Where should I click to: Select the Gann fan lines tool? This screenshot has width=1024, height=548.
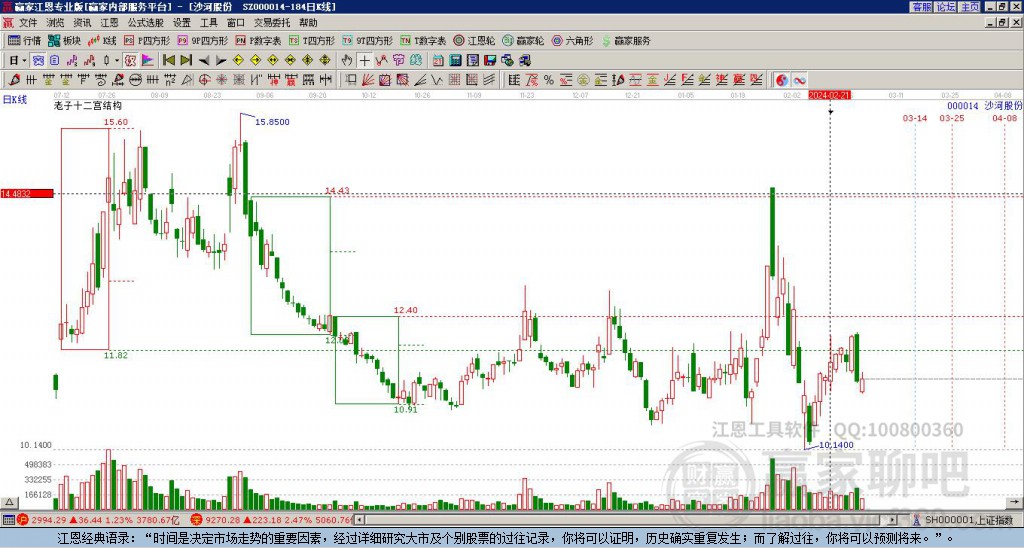[x=368, y=80]
